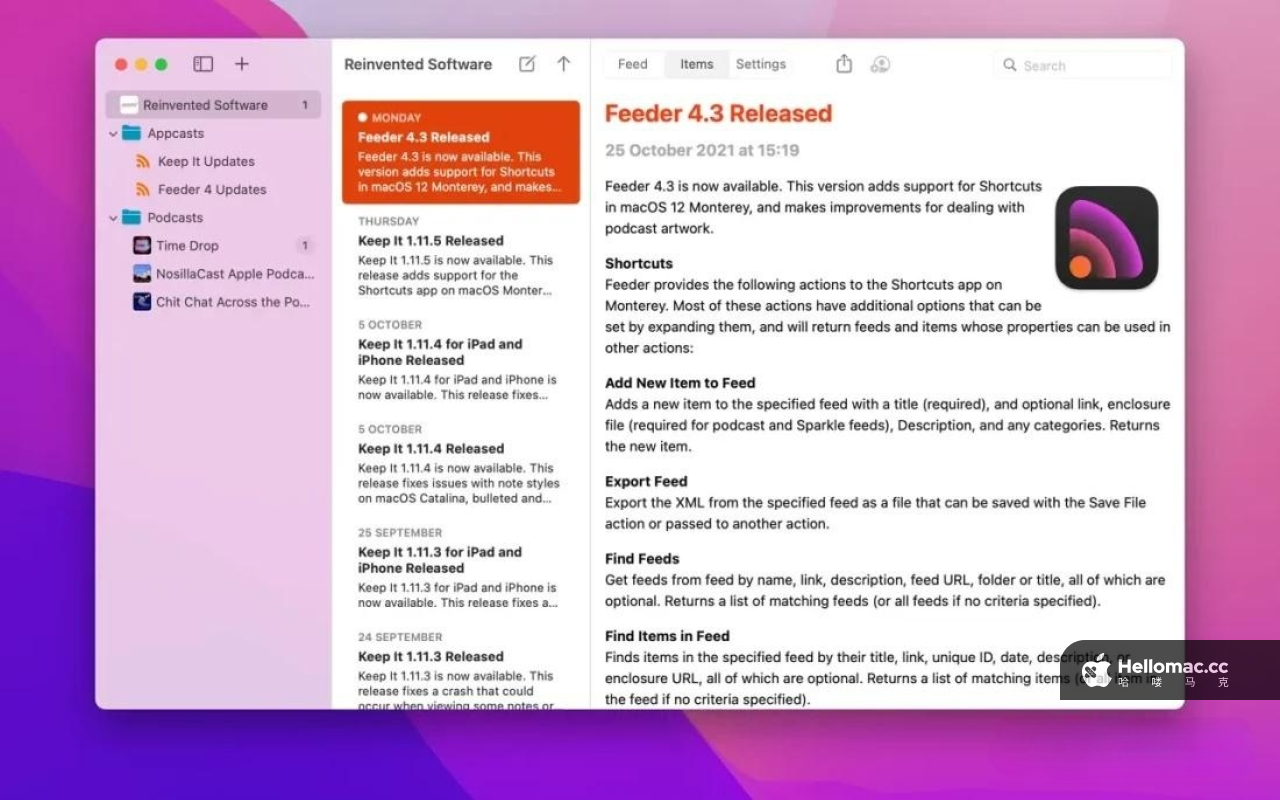Viewport: 1280px width, 800px height.
Task: Click the Appcasts folder icon
Action: [x=131, y=133]
